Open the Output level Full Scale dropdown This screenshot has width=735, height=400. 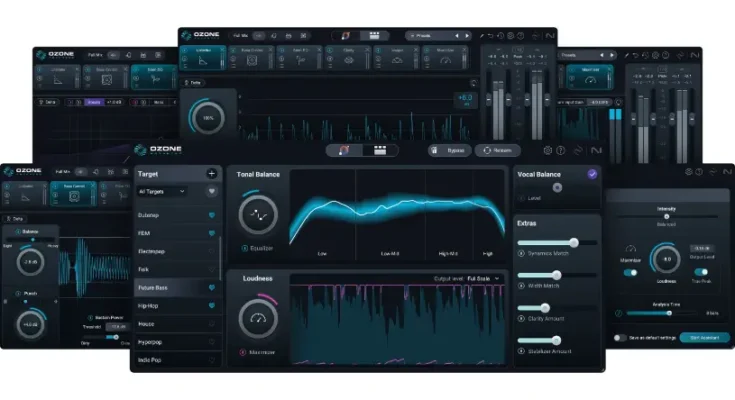[483, 278]
